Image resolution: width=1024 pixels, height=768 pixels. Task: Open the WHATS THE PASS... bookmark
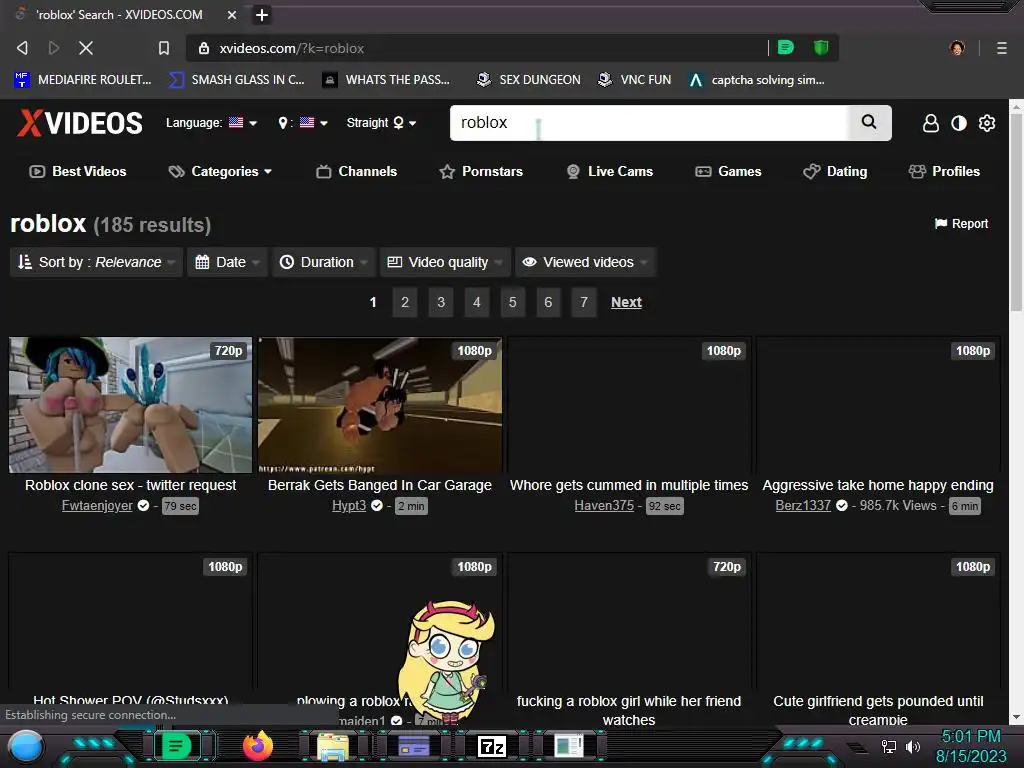click(x=386, y=80)
